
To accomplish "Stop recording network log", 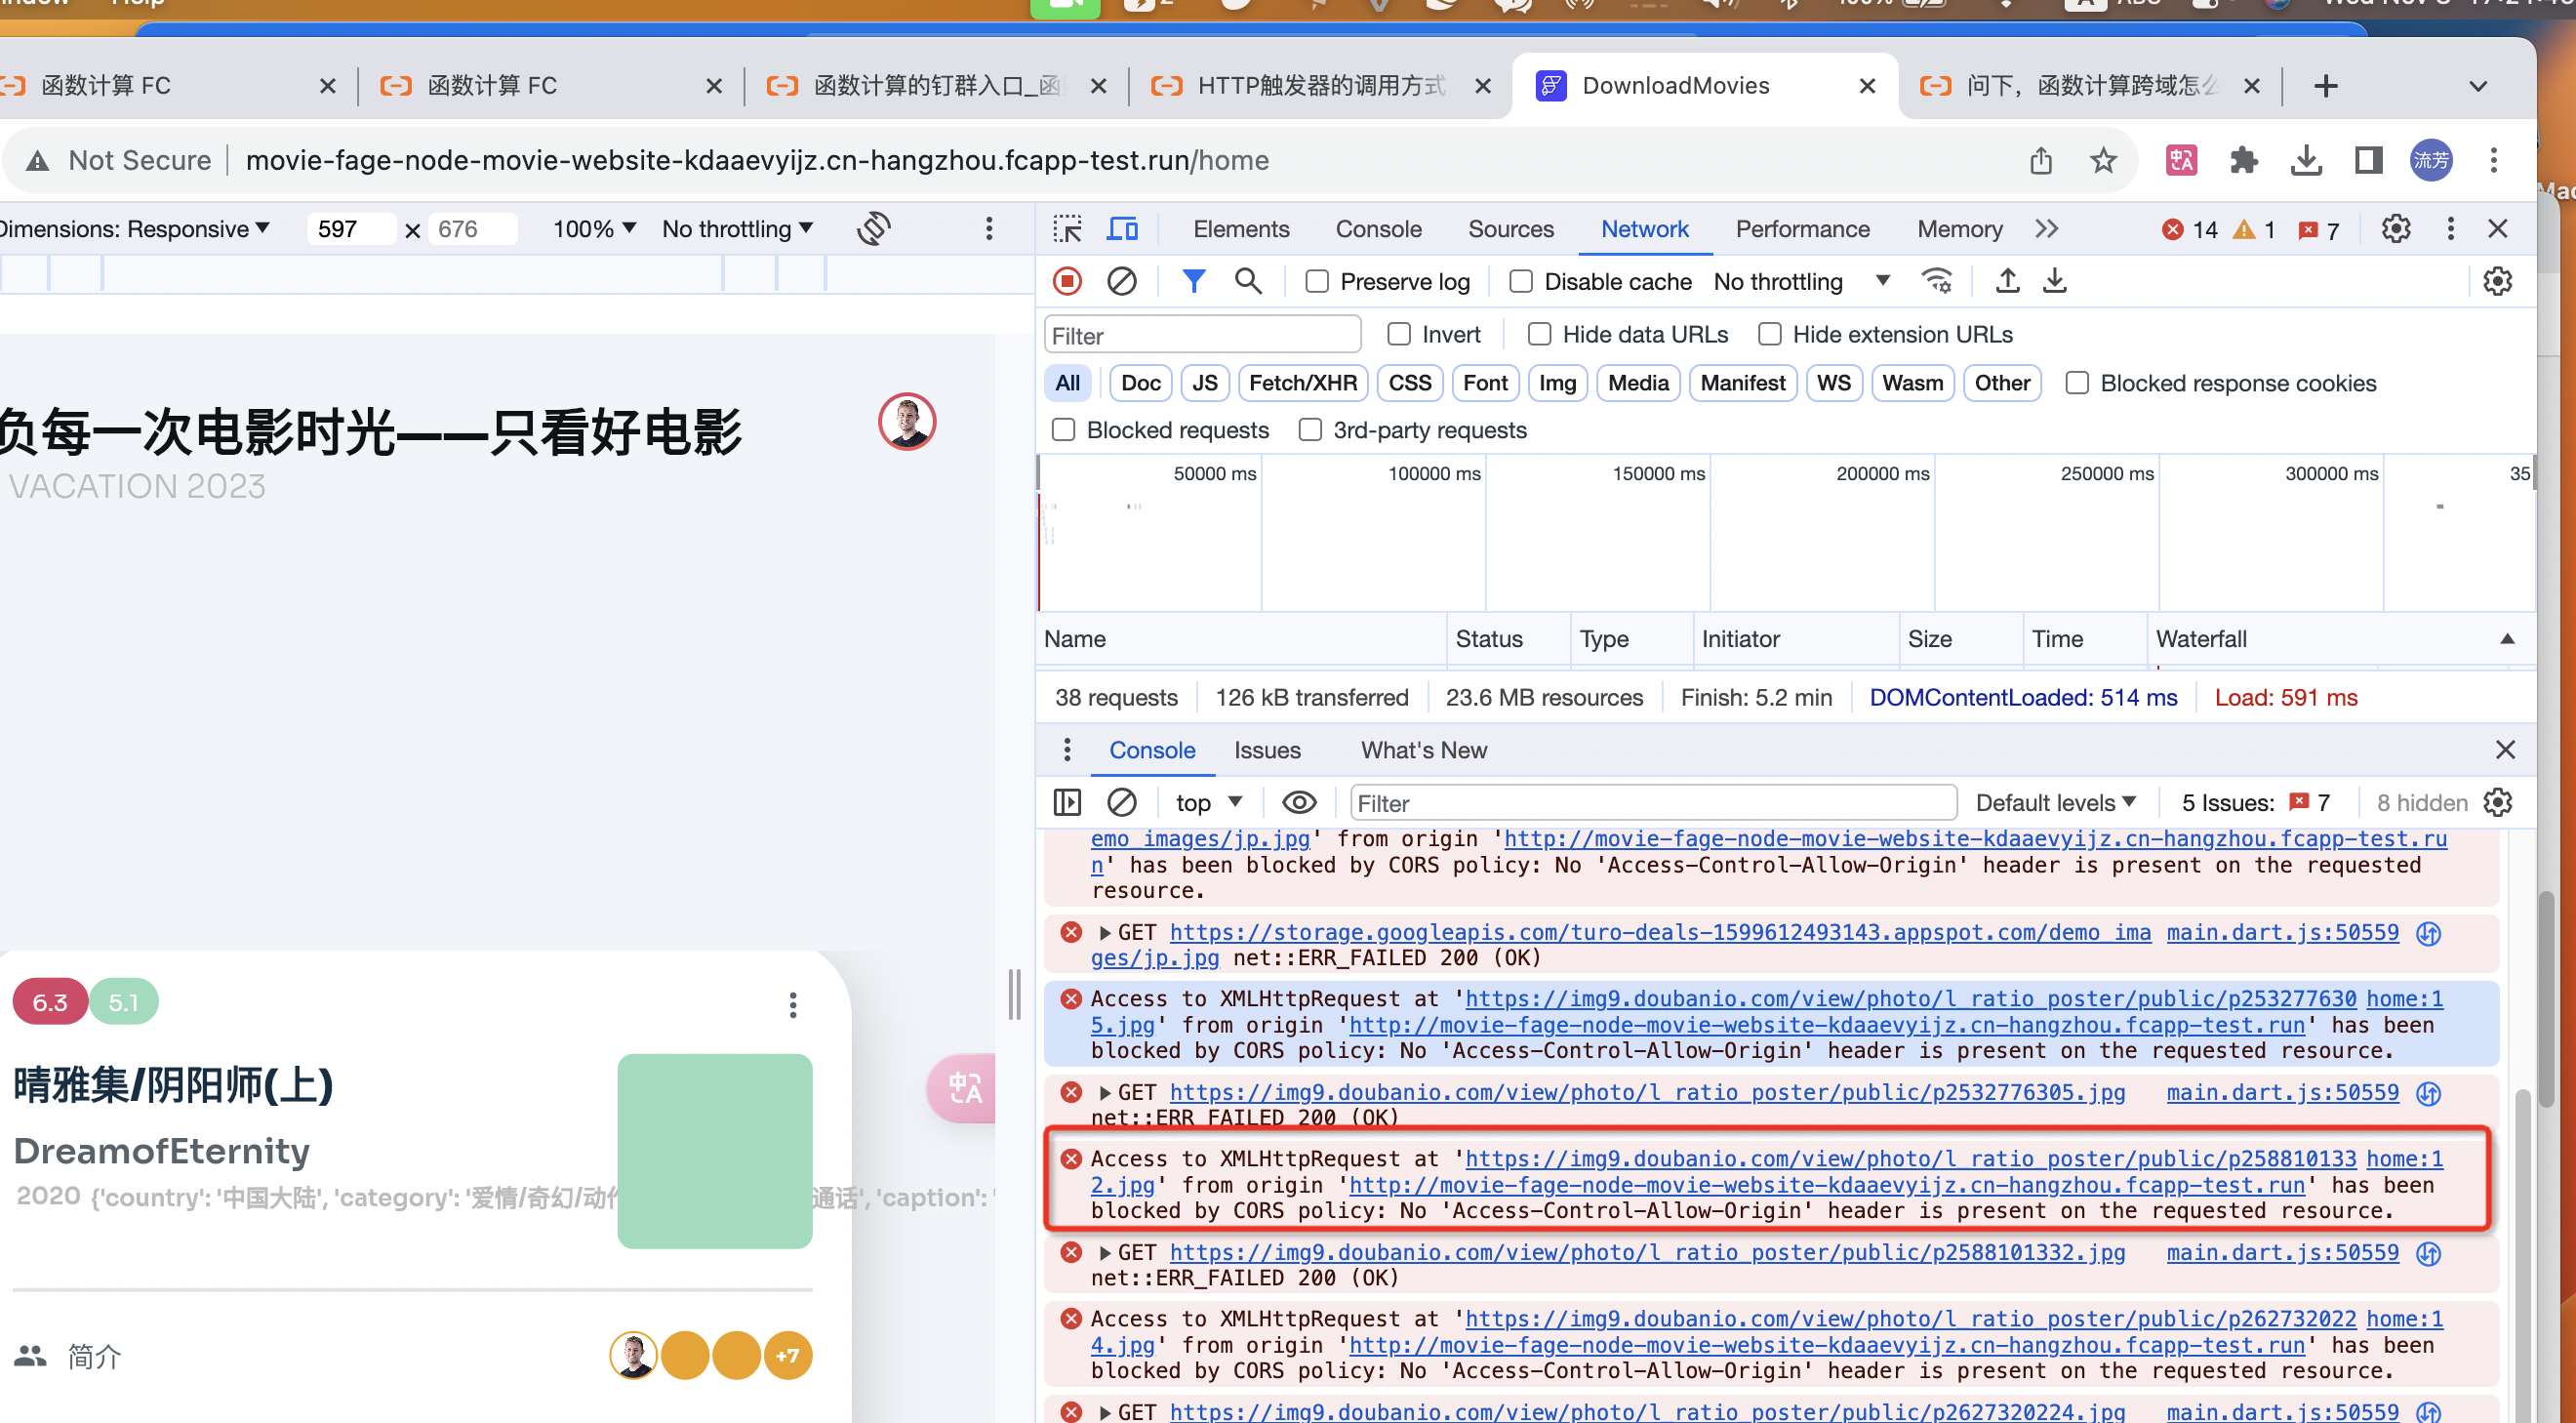I will [1067, 281].
